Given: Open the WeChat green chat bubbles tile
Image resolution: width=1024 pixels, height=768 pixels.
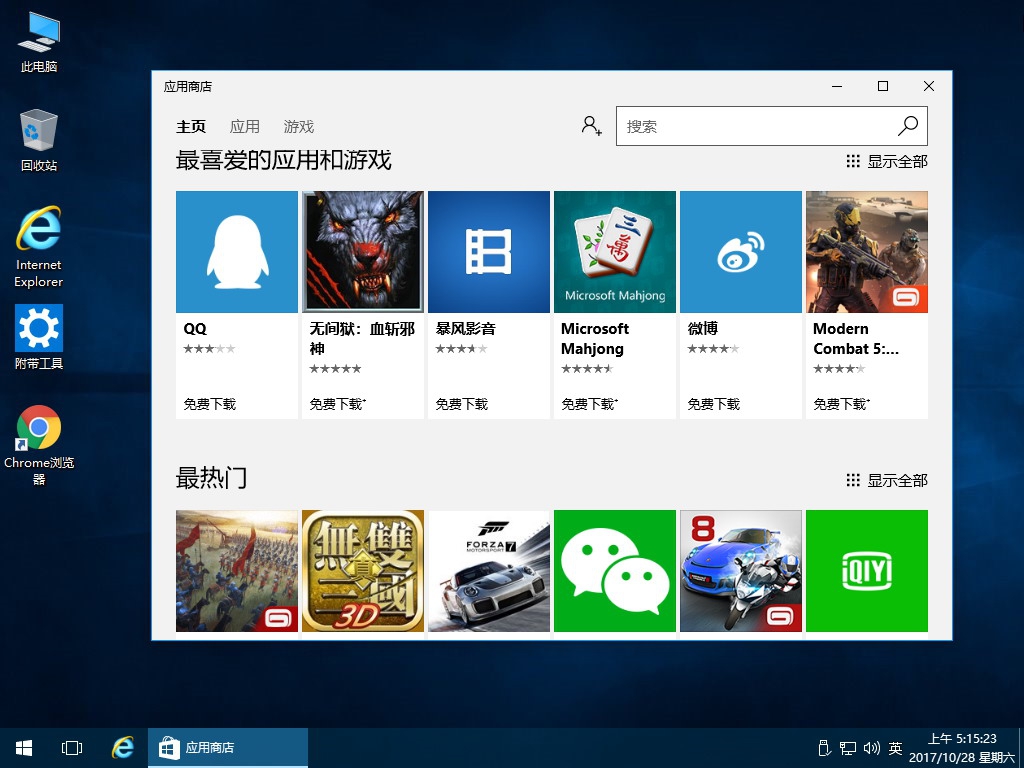Looking at the screenshot, I should (615, 571).
